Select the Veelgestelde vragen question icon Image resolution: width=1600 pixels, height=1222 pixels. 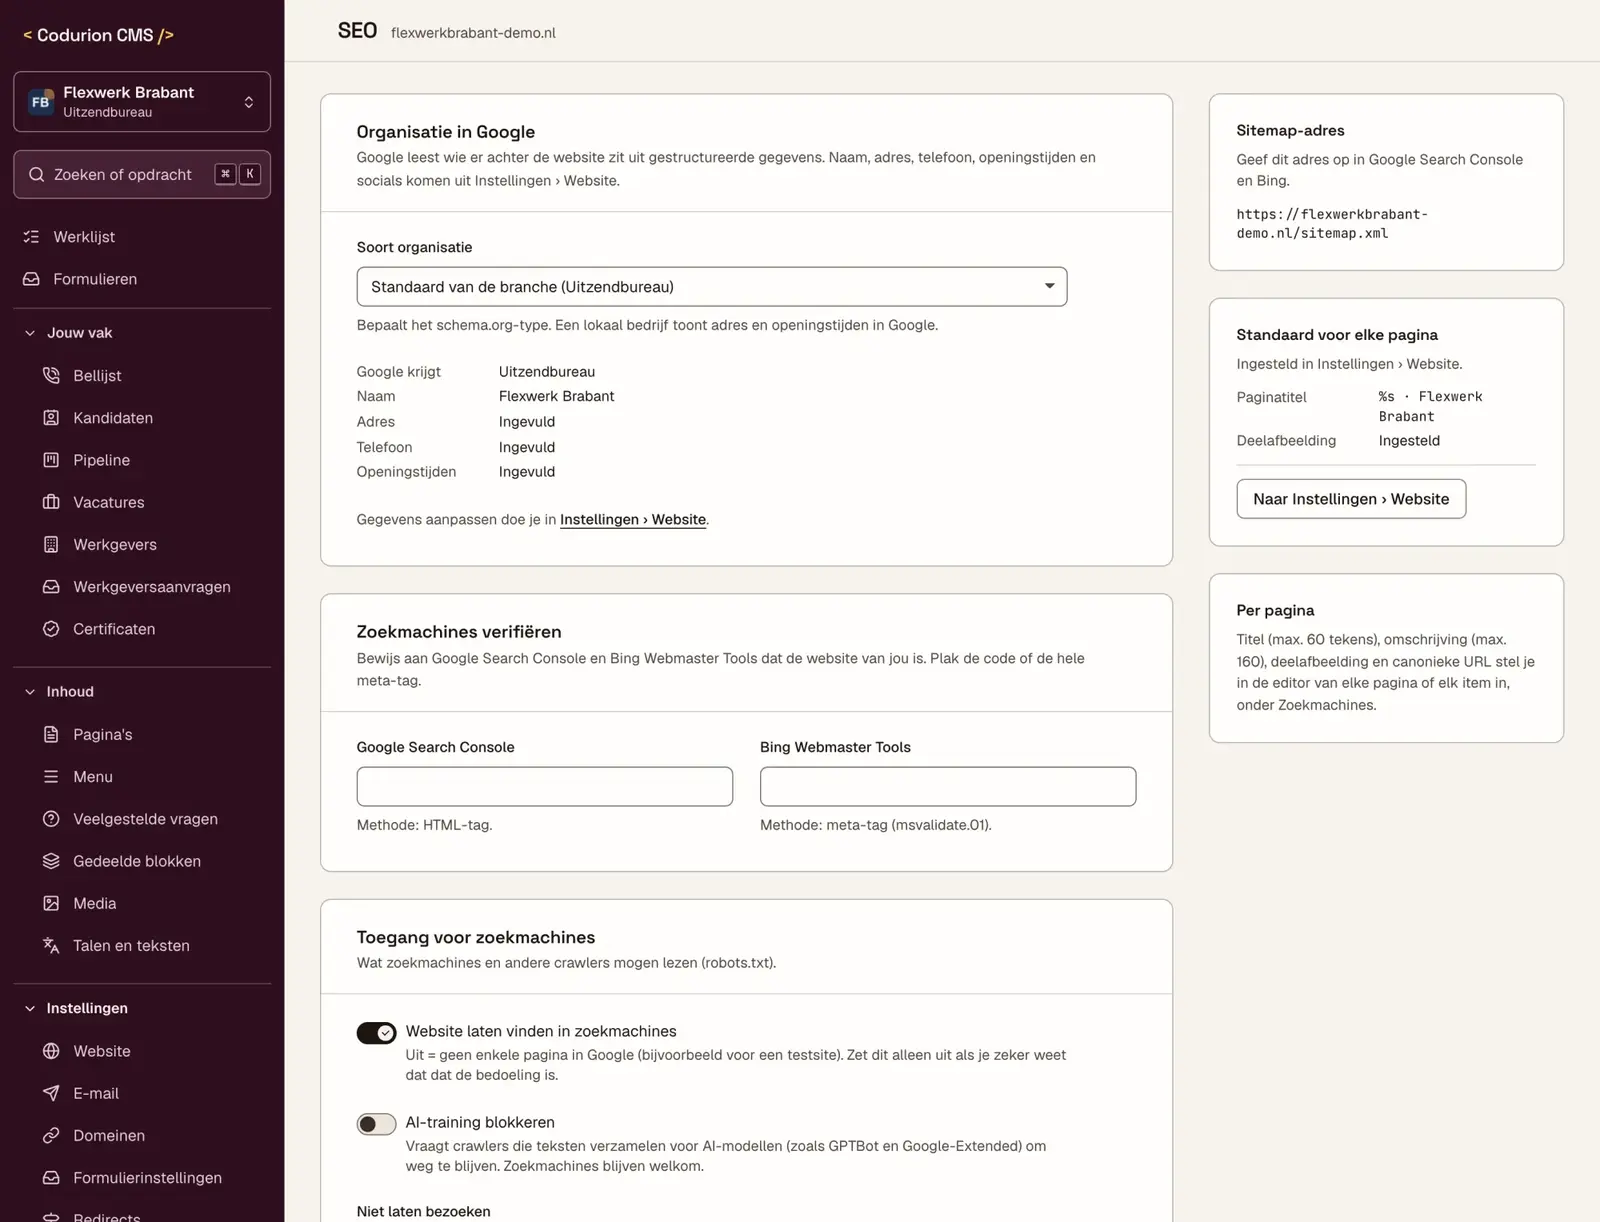(51, 819)
